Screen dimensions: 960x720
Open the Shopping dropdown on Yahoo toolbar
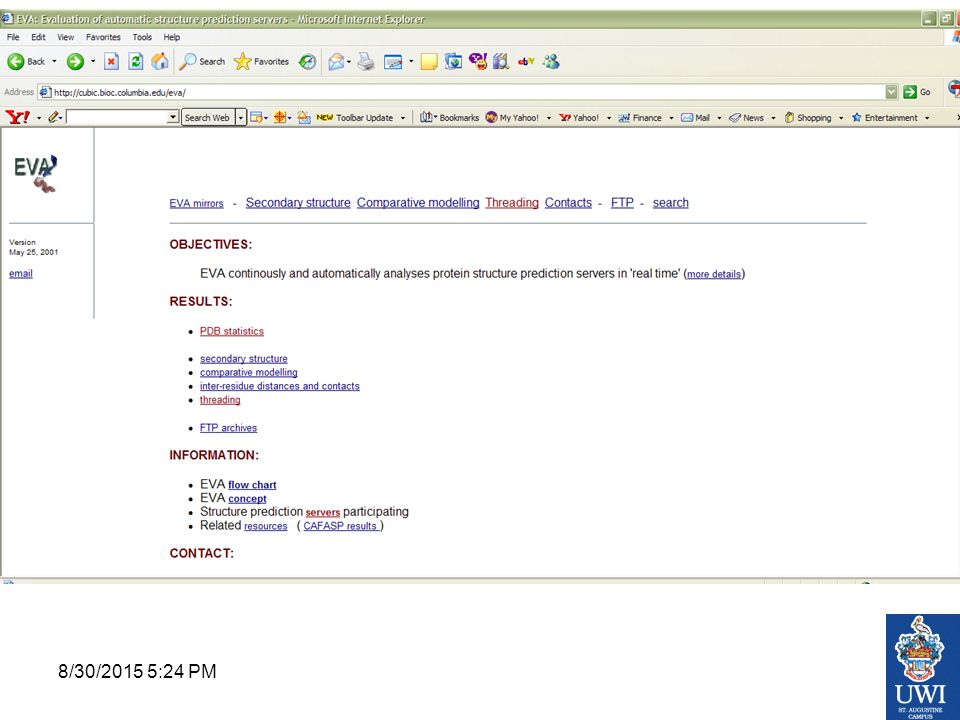(x=841, y=118)
